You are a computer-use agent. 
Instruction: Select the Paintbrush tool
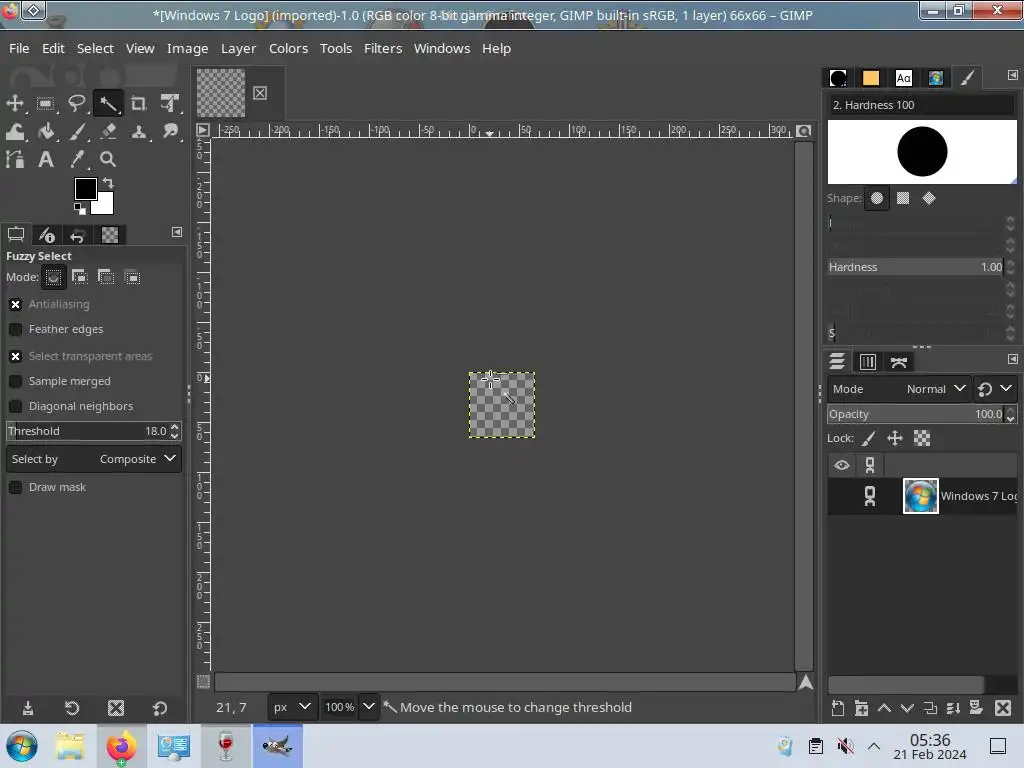point(77,131)
